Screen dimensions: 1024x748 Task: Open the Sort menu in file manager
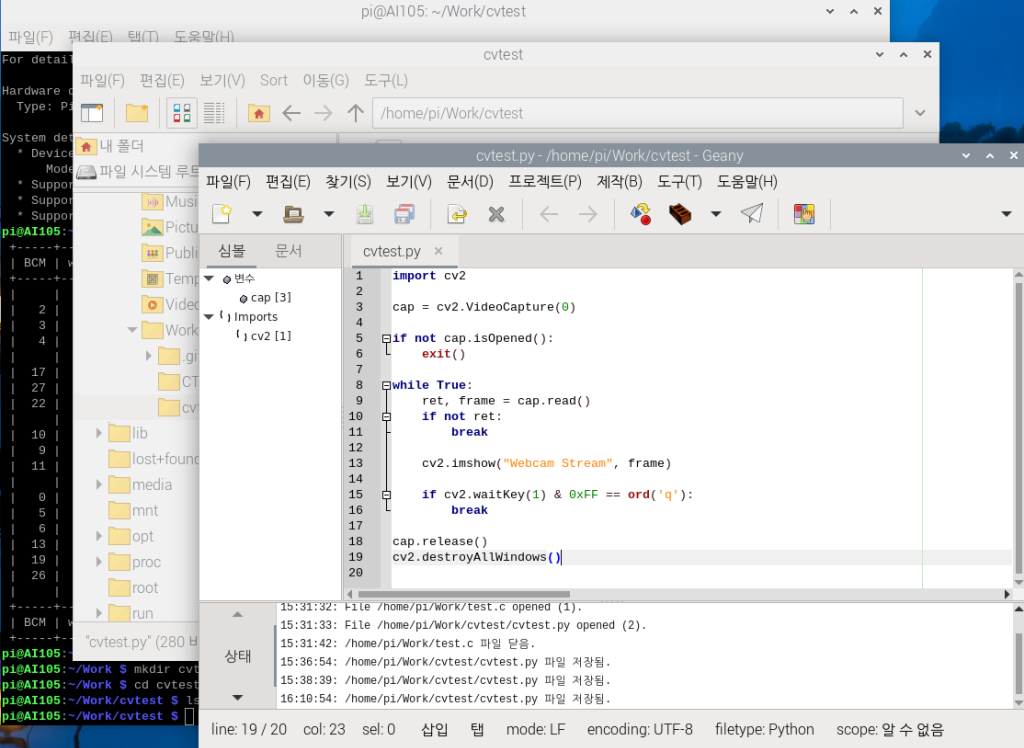(x=274, y=80)
